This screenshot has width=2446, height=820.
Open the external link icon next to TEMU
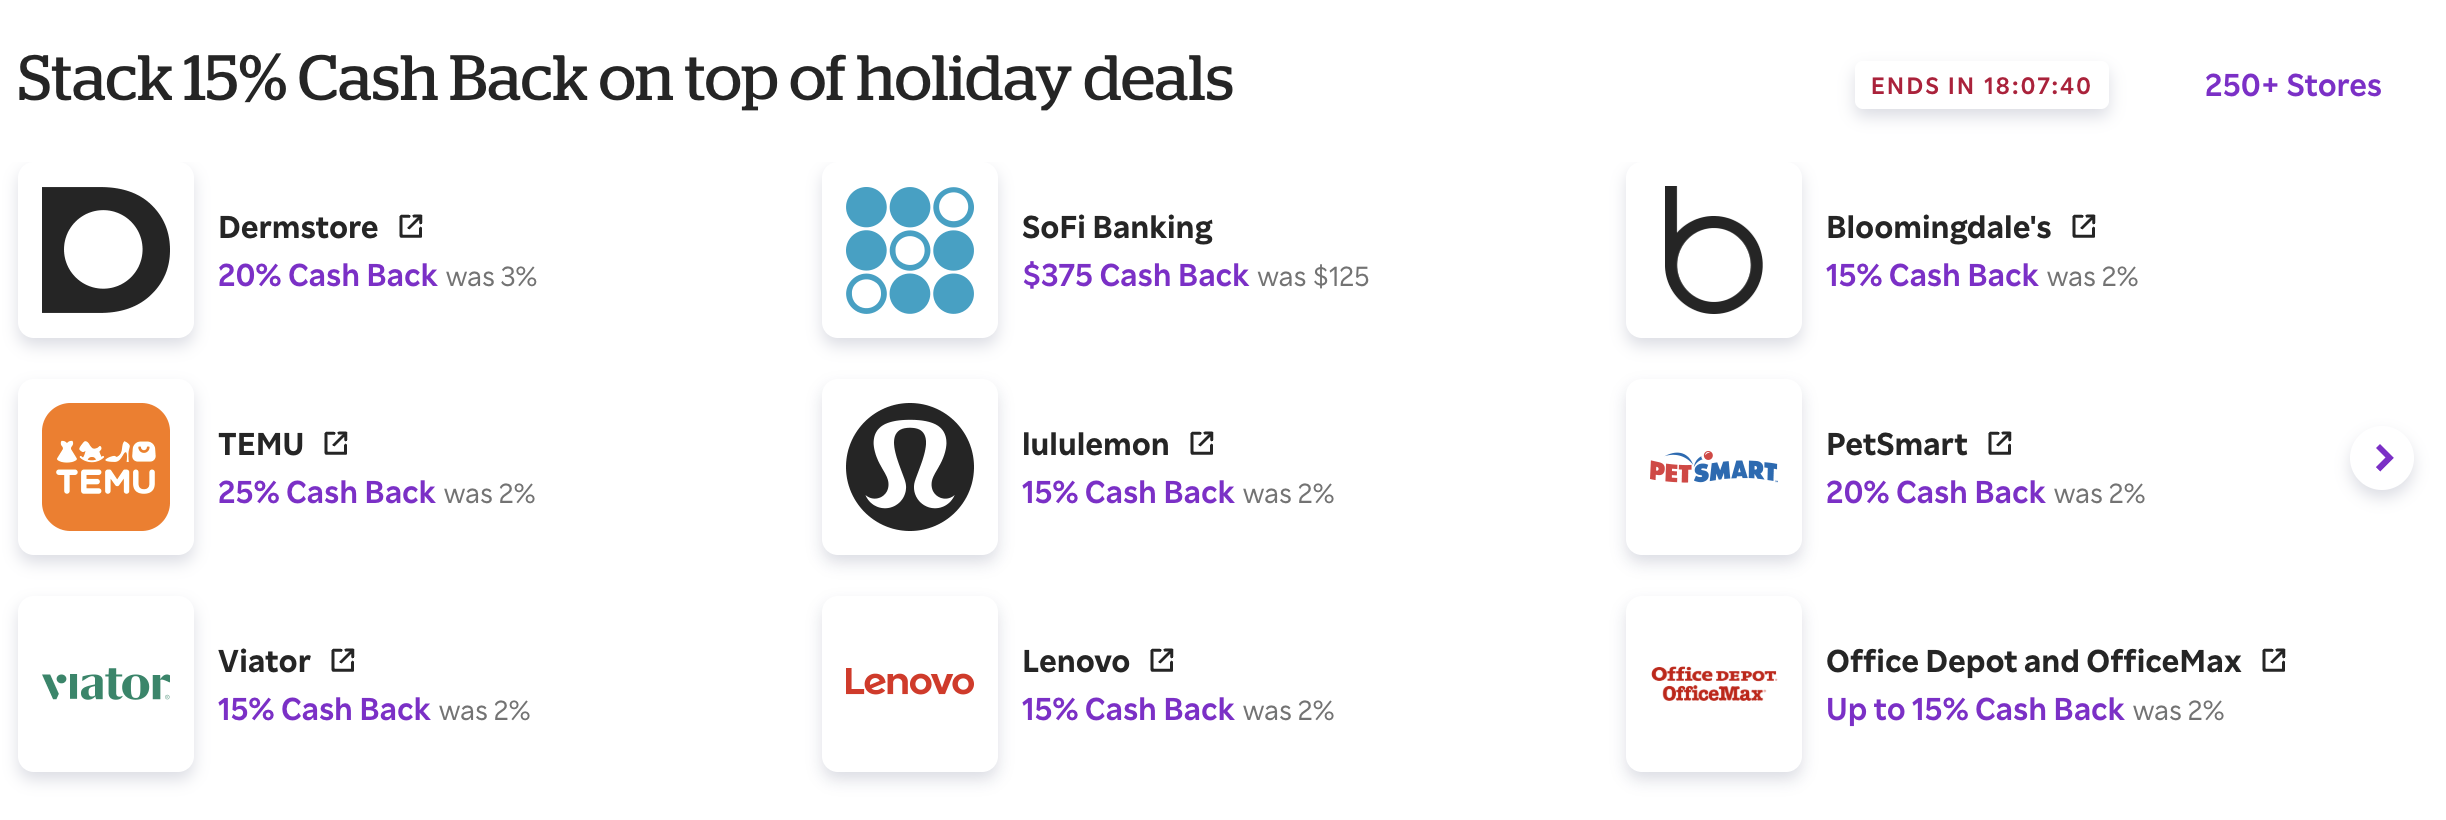[337, 443]
